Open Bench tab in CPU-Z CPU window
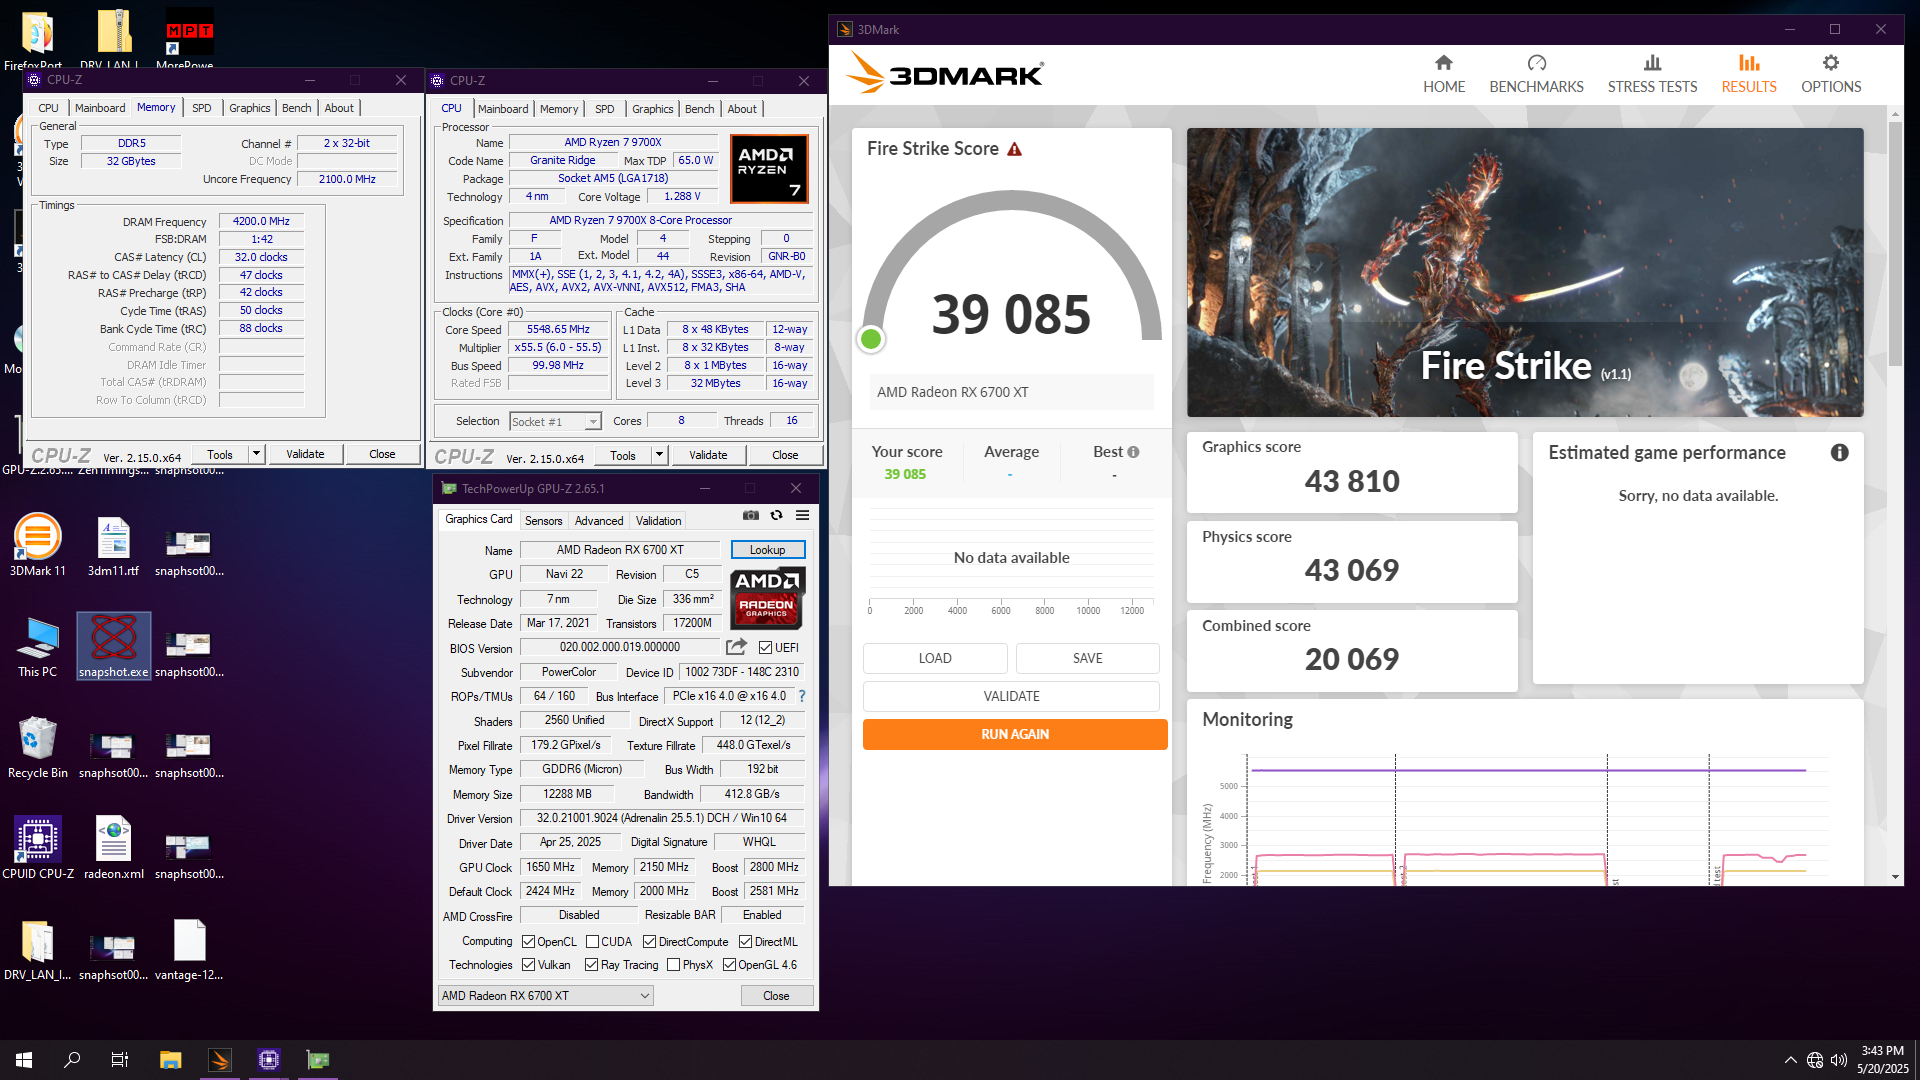The height and width of the screenshot is (1080, 1920). pyautogui.click(x=699, y=109)
